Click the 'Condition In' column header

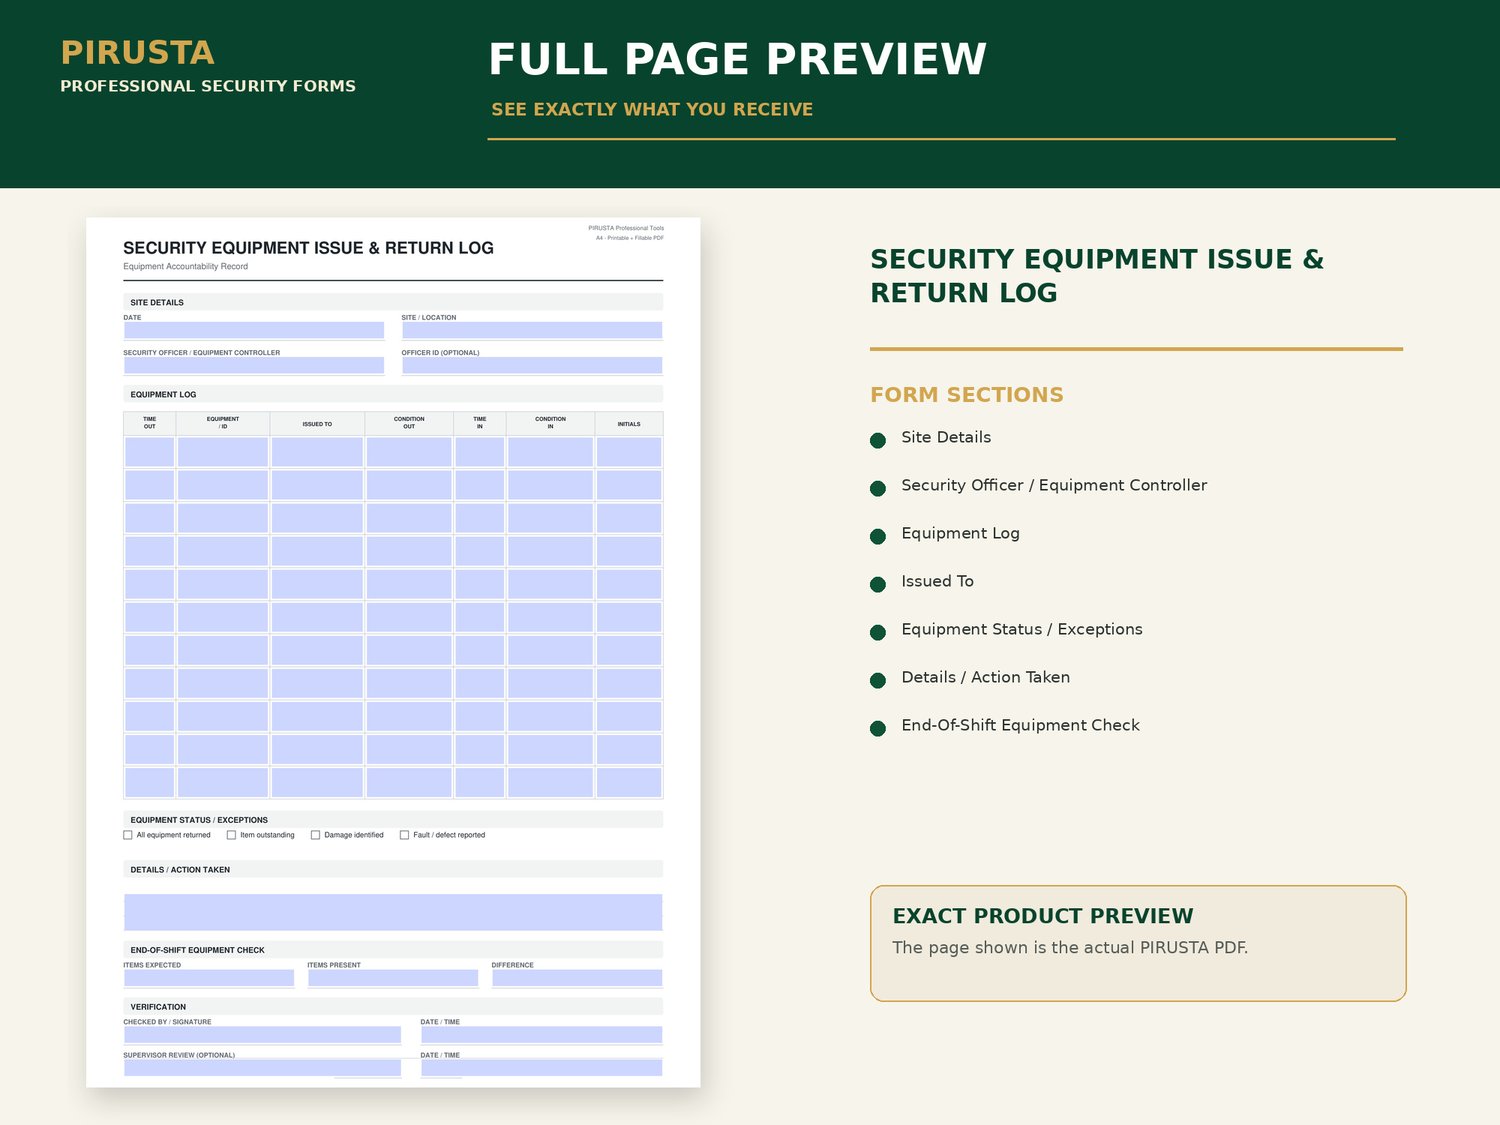point(550,423)
